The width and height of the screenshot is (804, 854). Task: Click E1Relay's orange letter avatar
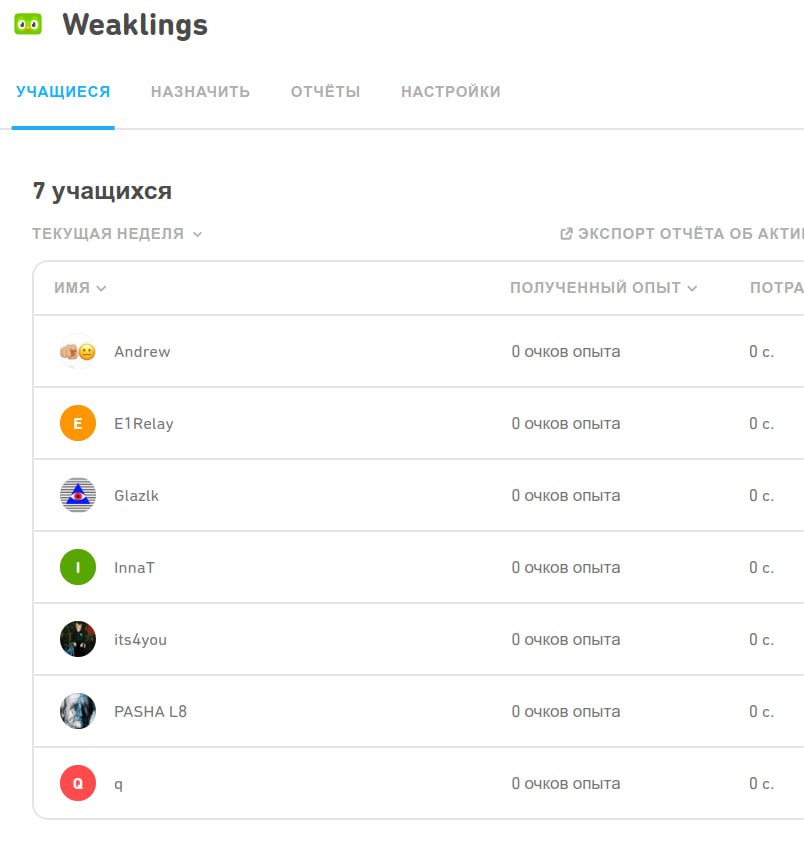78,424
